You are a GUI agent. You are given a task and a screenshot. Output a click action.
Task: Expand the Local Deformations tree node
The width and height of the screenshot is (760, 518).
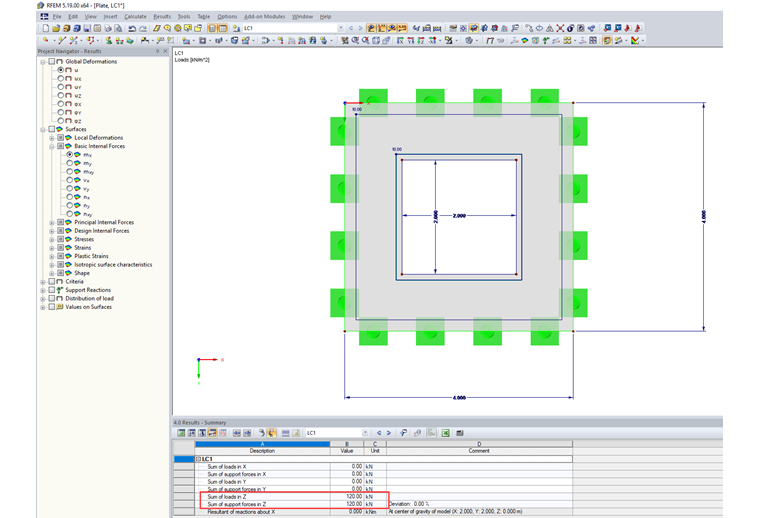(x=52, y=138)
